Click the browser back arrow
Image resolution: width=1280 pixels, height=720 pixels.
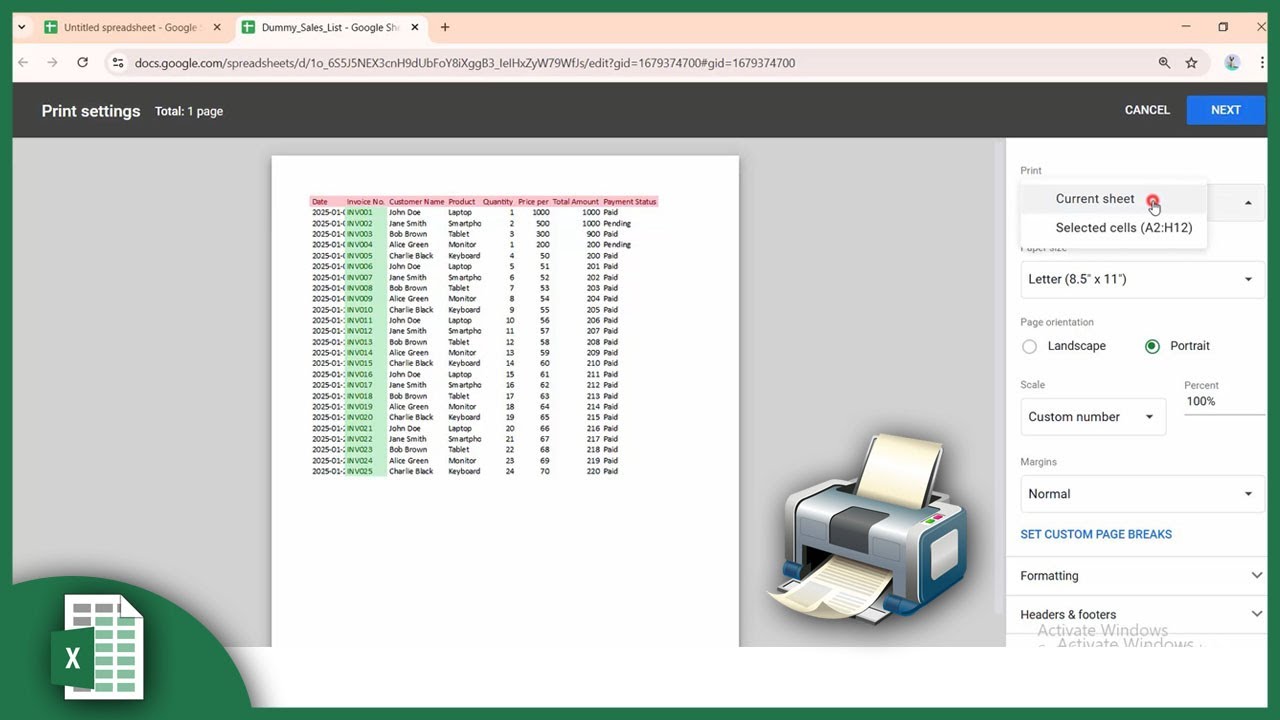coord(24,63)
